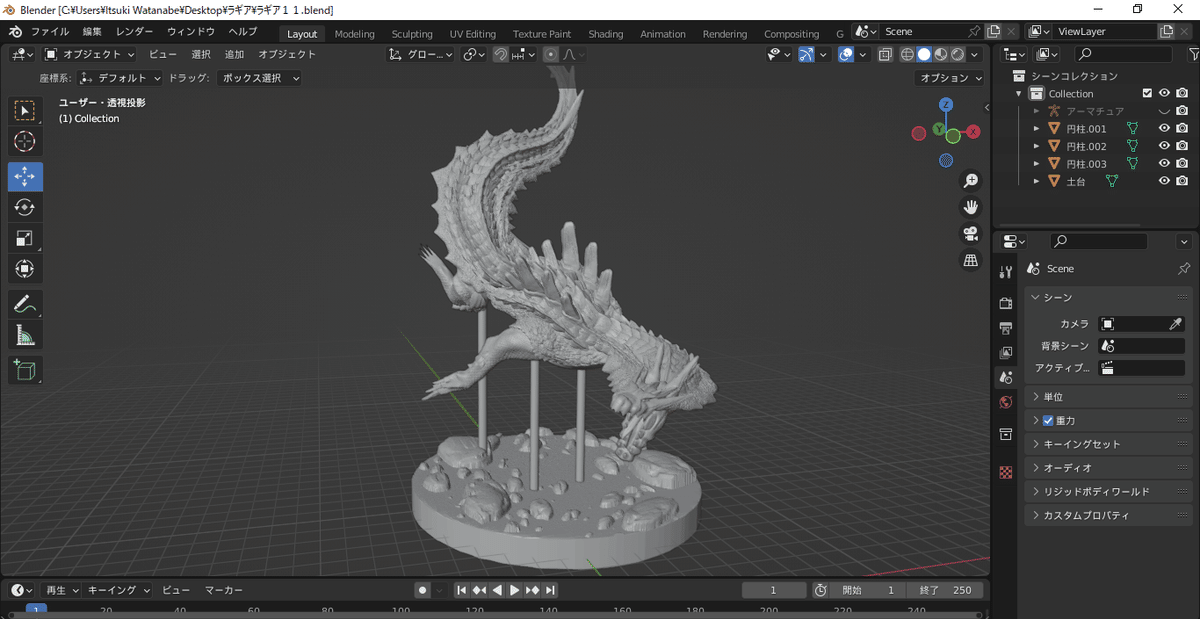Select the Measure ruler tool
Screen dimensions: 1200x619
[x=25, y=335]
